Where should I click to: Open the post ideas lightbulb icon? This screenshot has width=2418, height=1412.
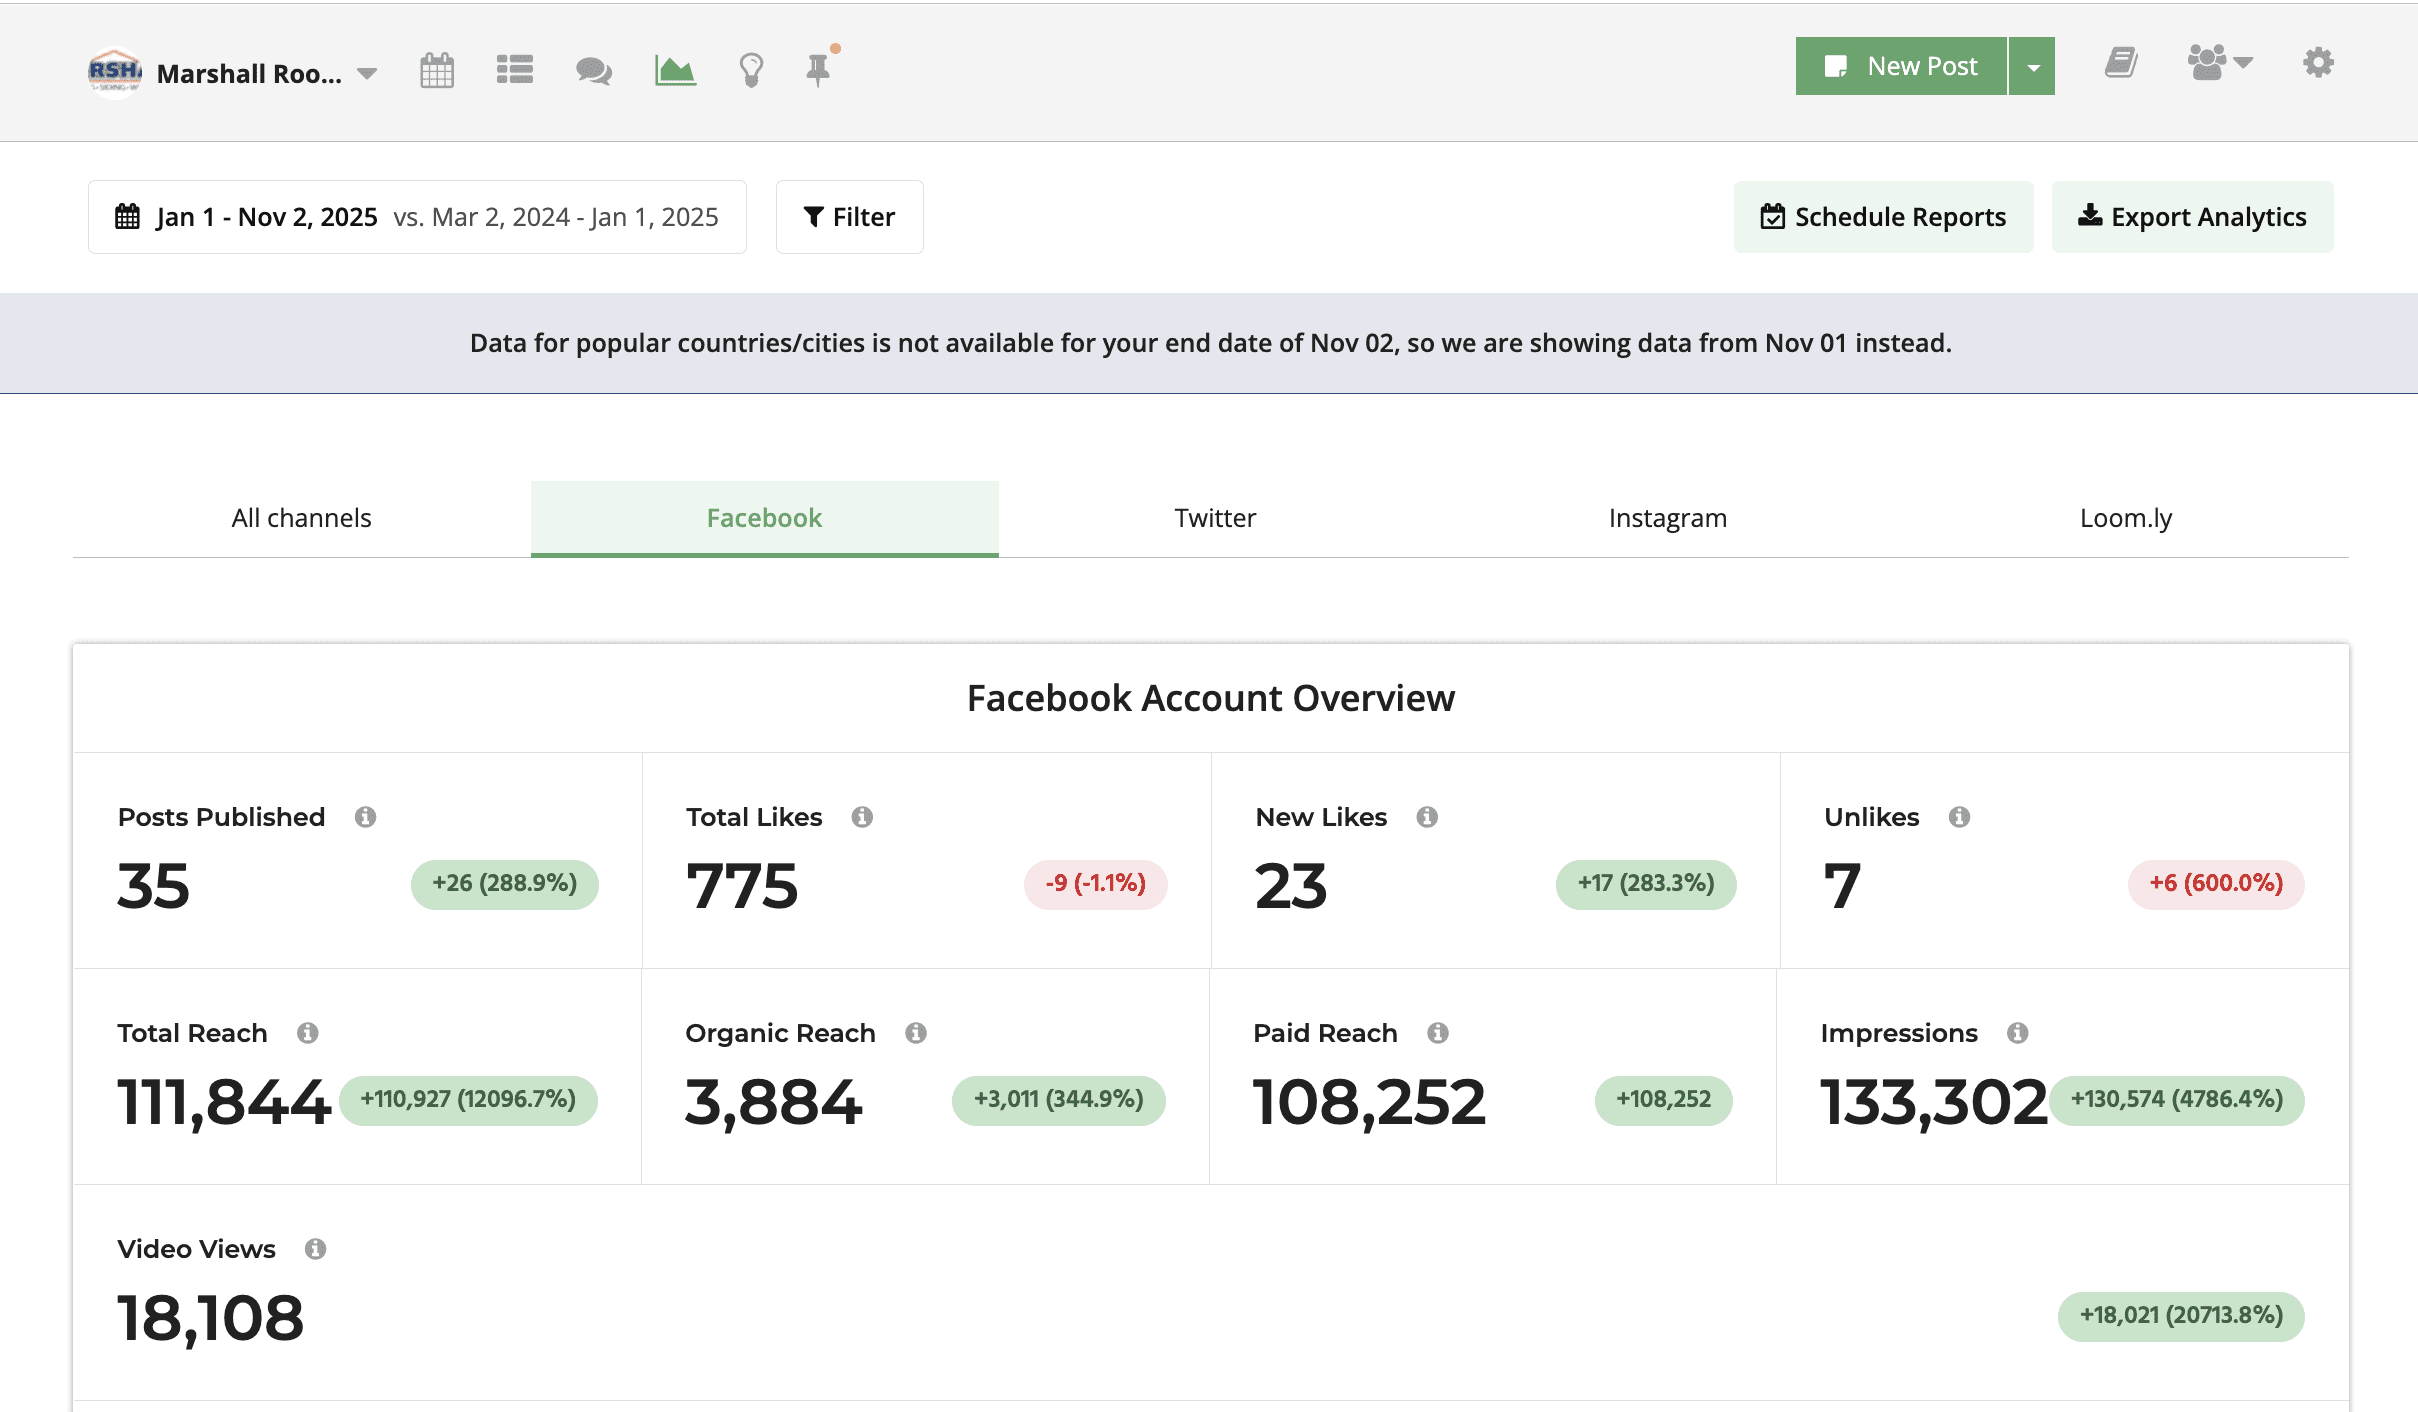click(x=751, y=70)
